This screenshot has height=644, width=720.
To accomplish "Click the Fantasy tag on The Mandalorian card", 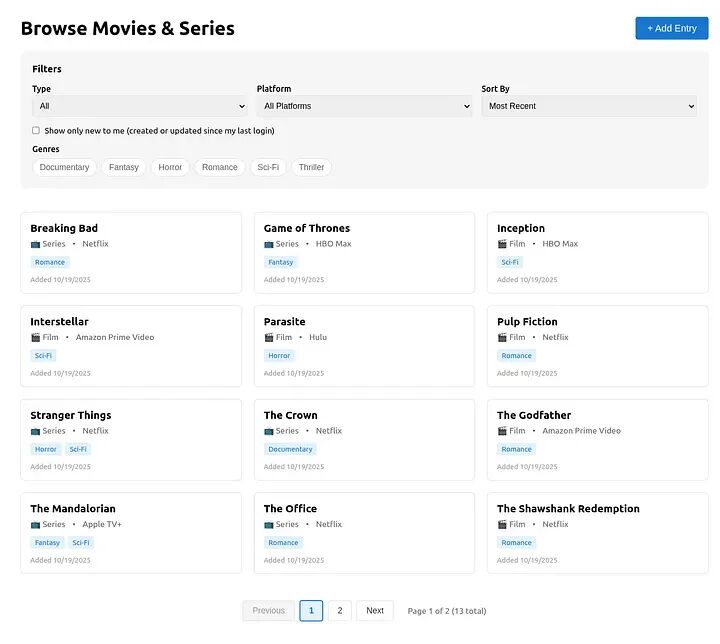I will [x=47, y=542].
